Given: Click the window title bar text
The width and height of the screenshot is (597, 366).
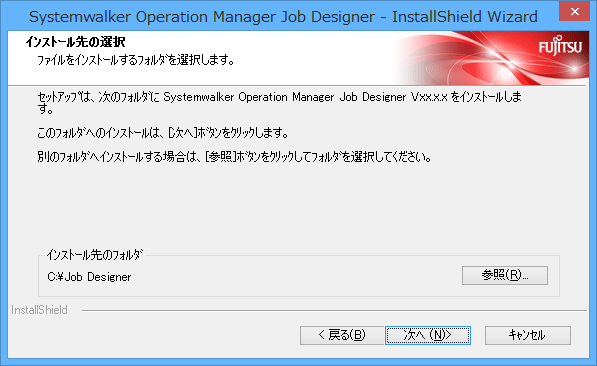Looking at the screenshot, I should (x=283, y=17).
